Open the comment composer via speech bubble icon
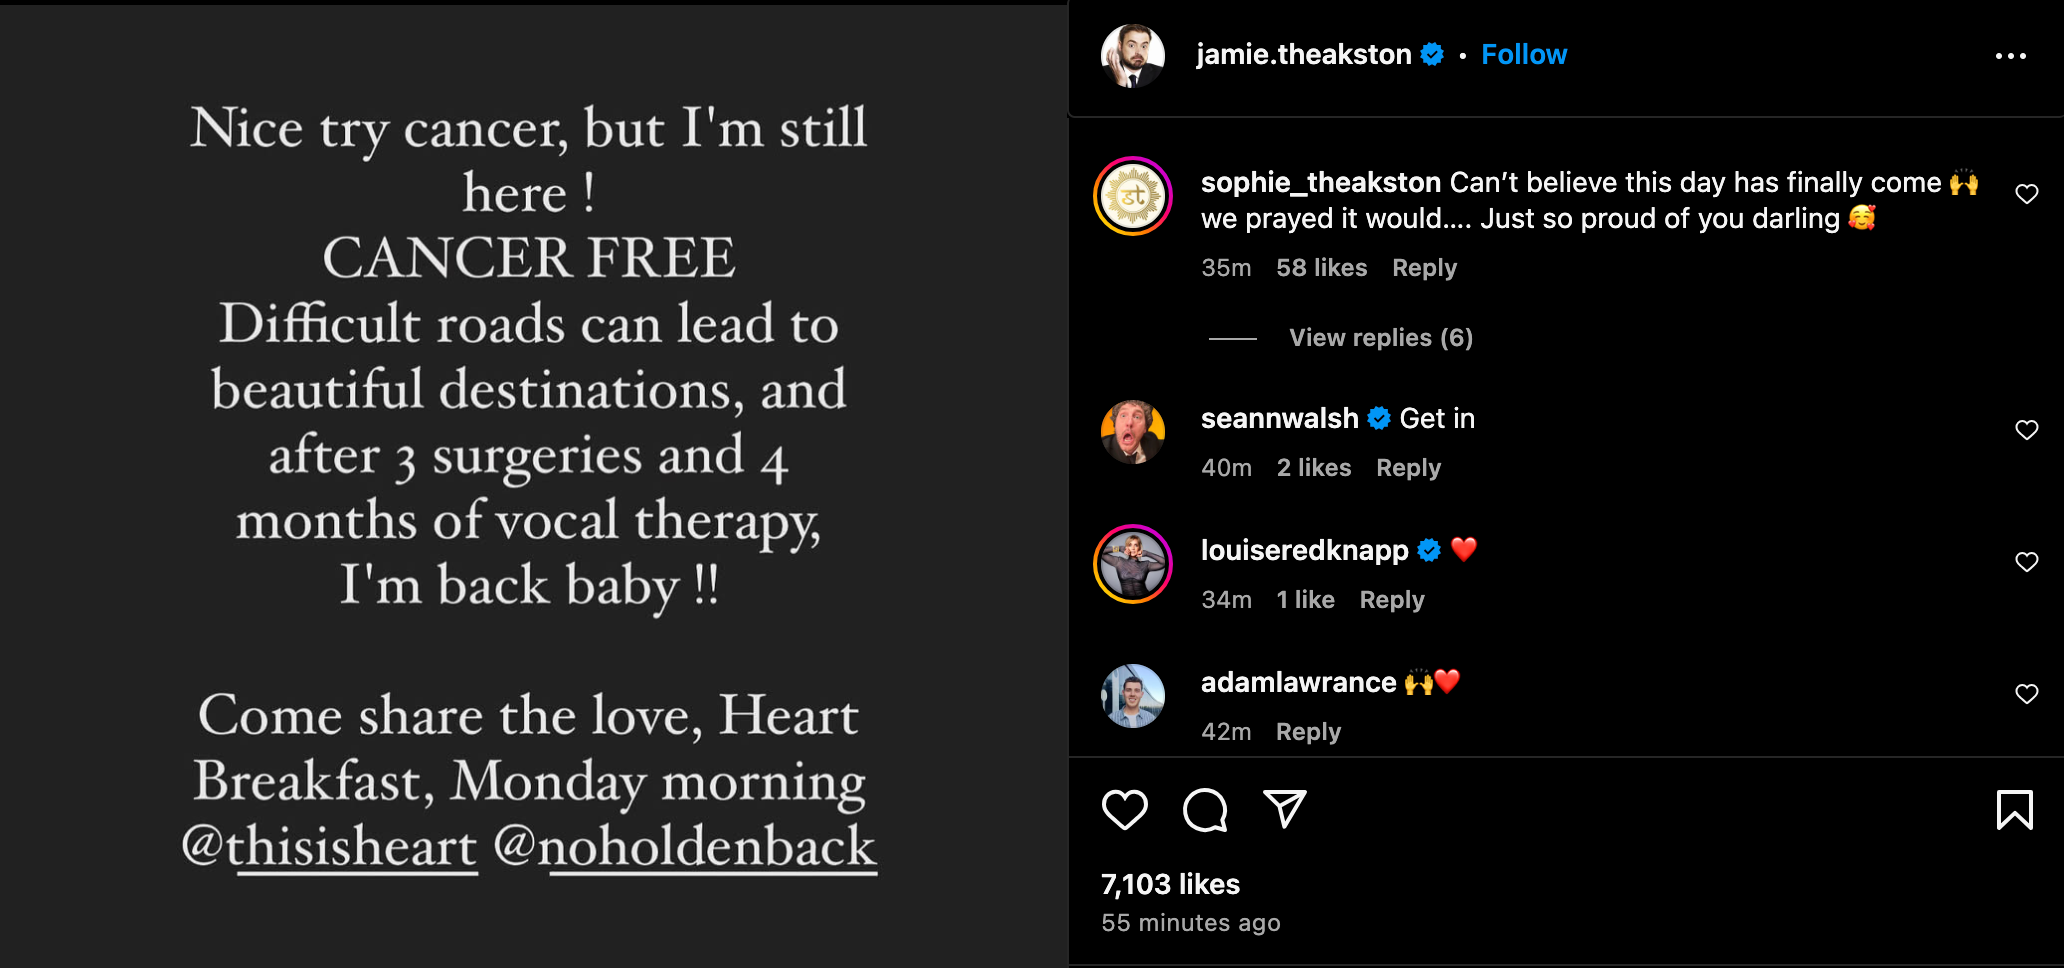Image resolution: width=2064 pixels, height=968 pixels. [x=1205, y=810]
